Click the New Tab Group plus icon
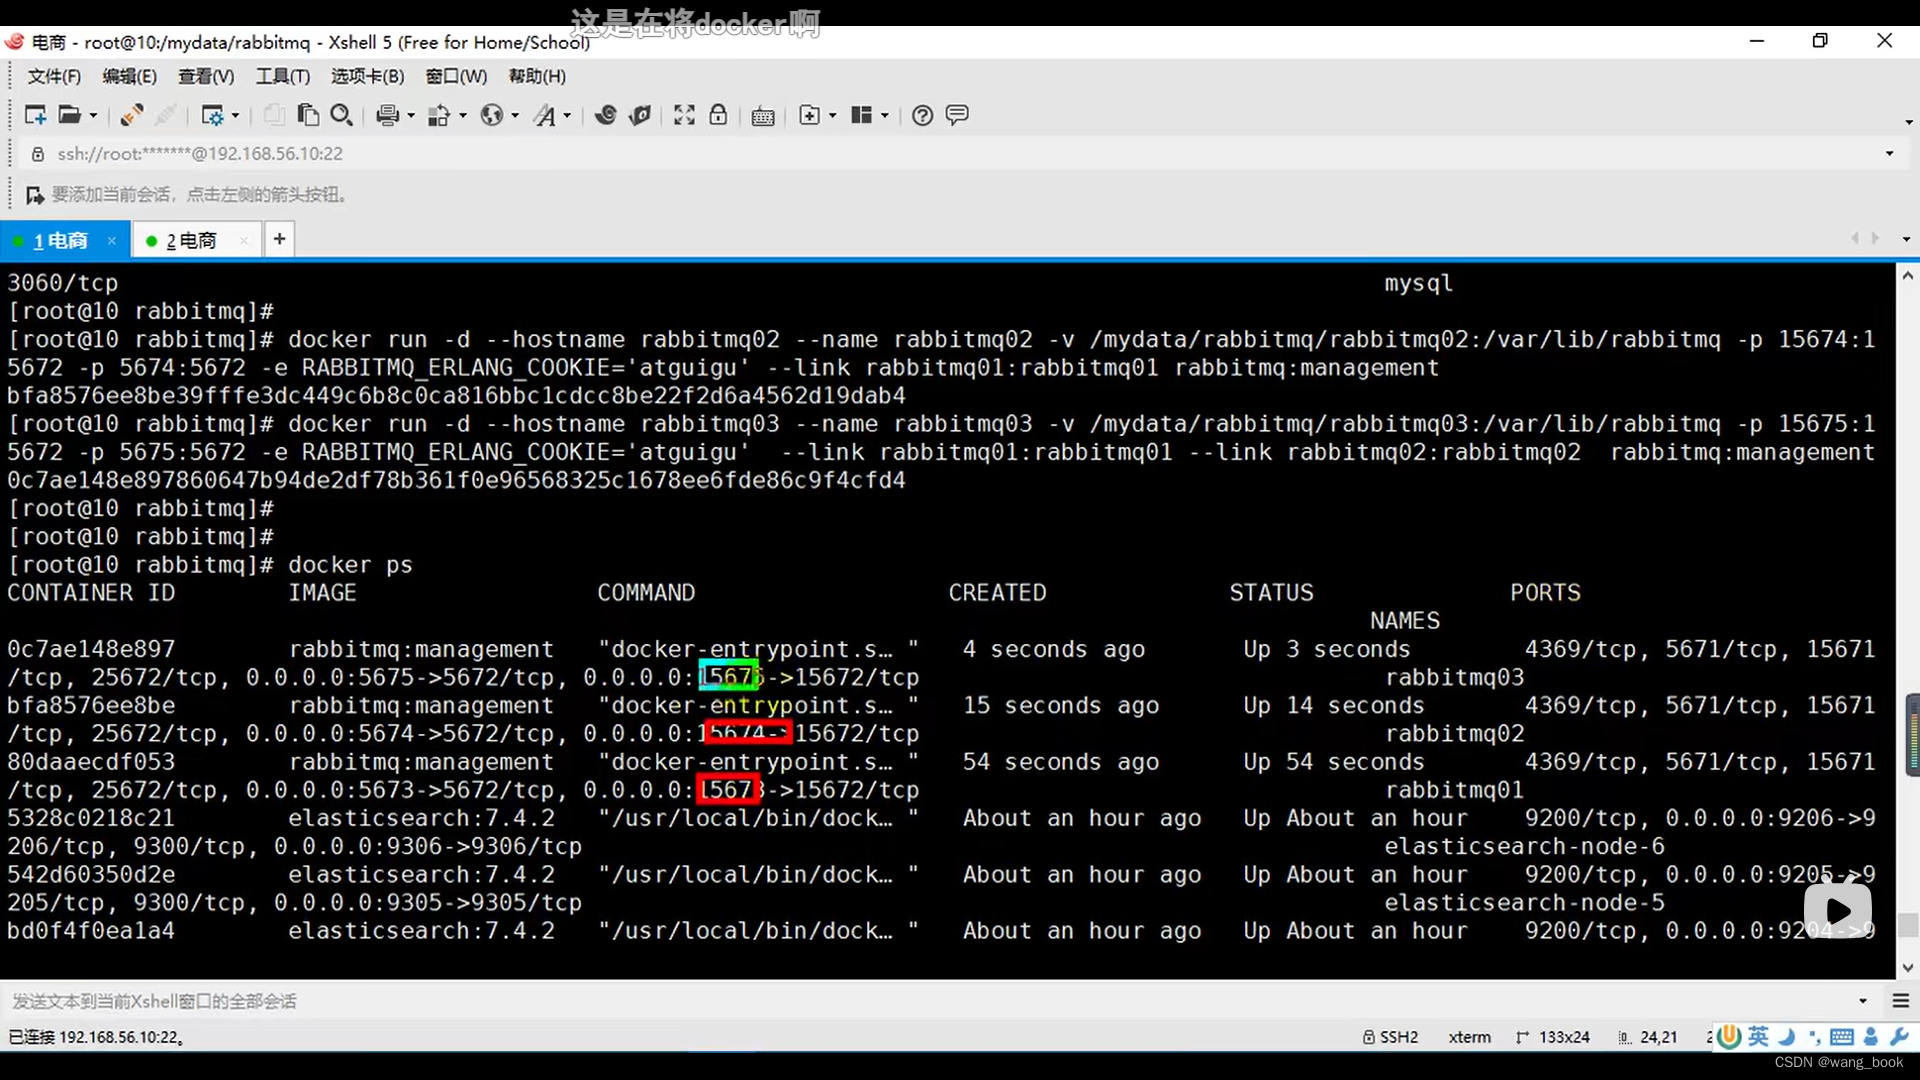The height and width of the screenshot is (1080, 1920). (810, 115)
